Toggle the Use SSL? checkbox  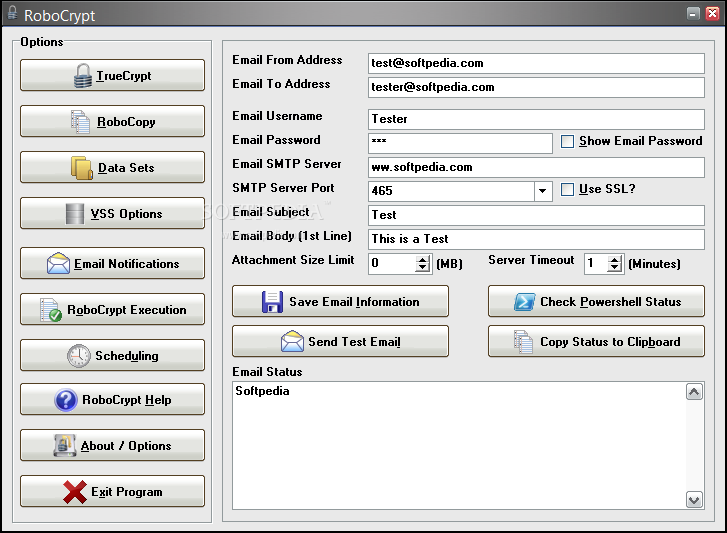(x=568, y=189)
